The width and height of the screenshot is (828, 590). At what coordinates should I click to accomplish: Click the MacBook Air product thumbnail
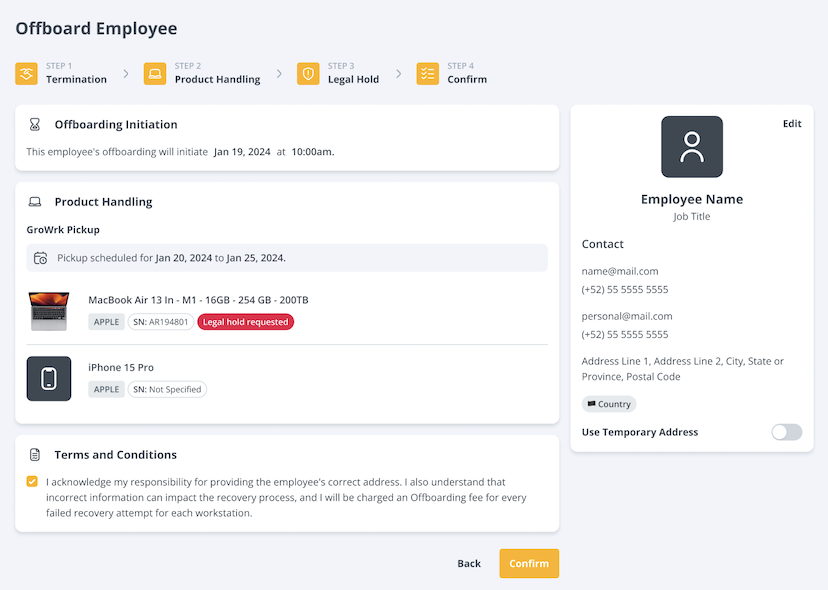click(x=49, y=311)
